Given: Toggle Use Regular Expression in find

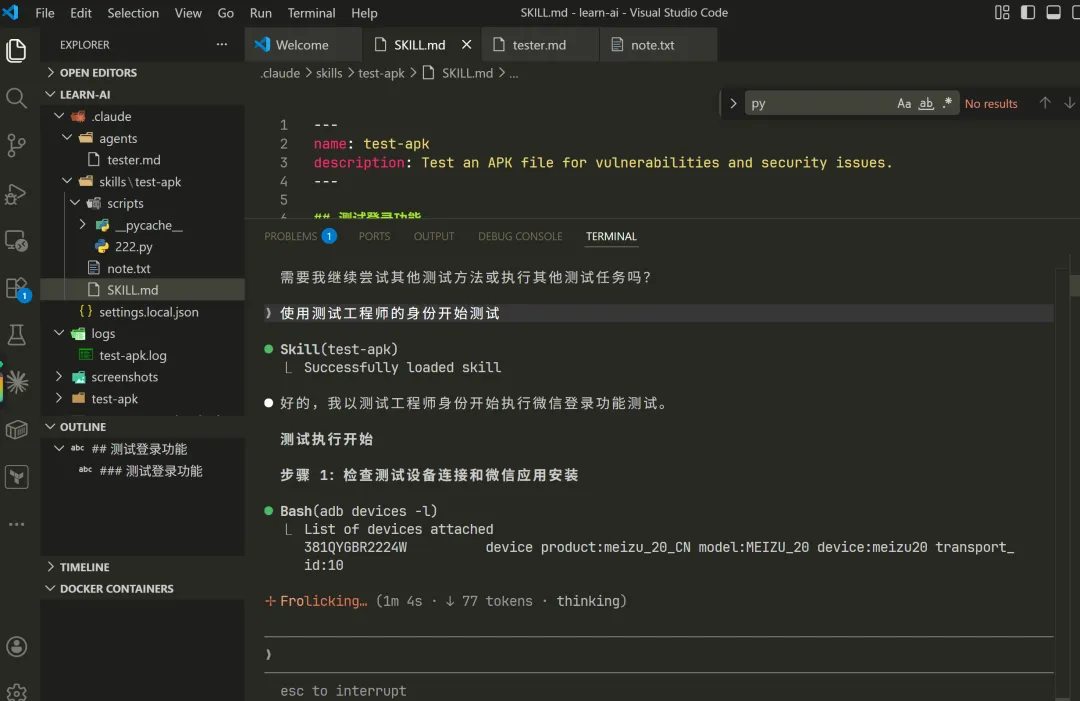Looking at the screenshot, I should coord(947,104).
